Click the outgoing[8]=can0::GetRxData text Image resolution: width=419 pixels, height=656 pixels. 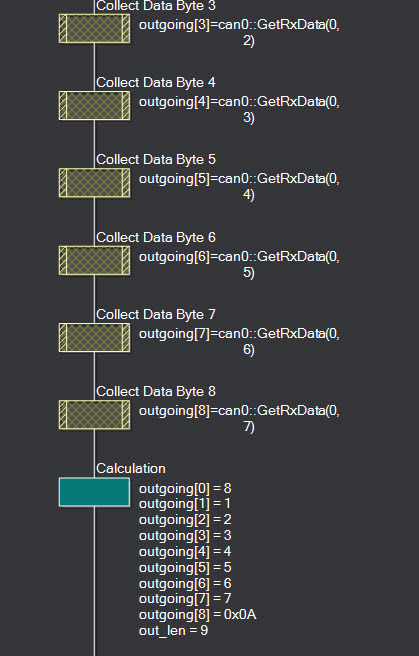[239, 418]
